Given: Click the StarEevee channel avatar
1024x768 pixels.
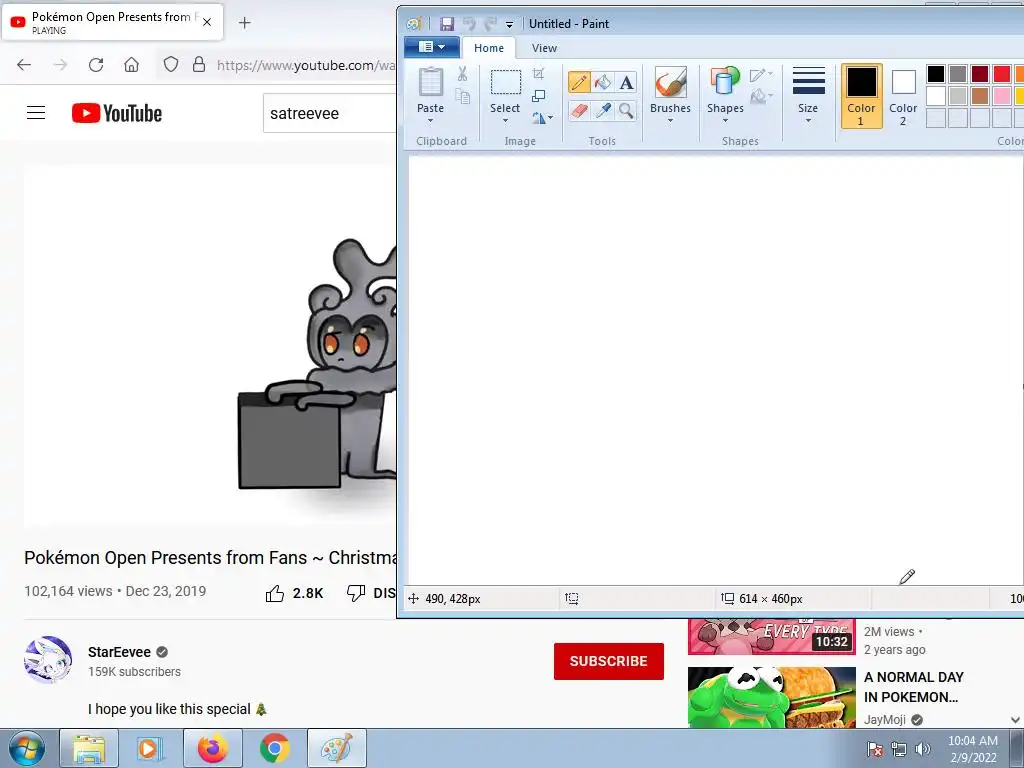Looking at the screenshot, I should 48,660.
